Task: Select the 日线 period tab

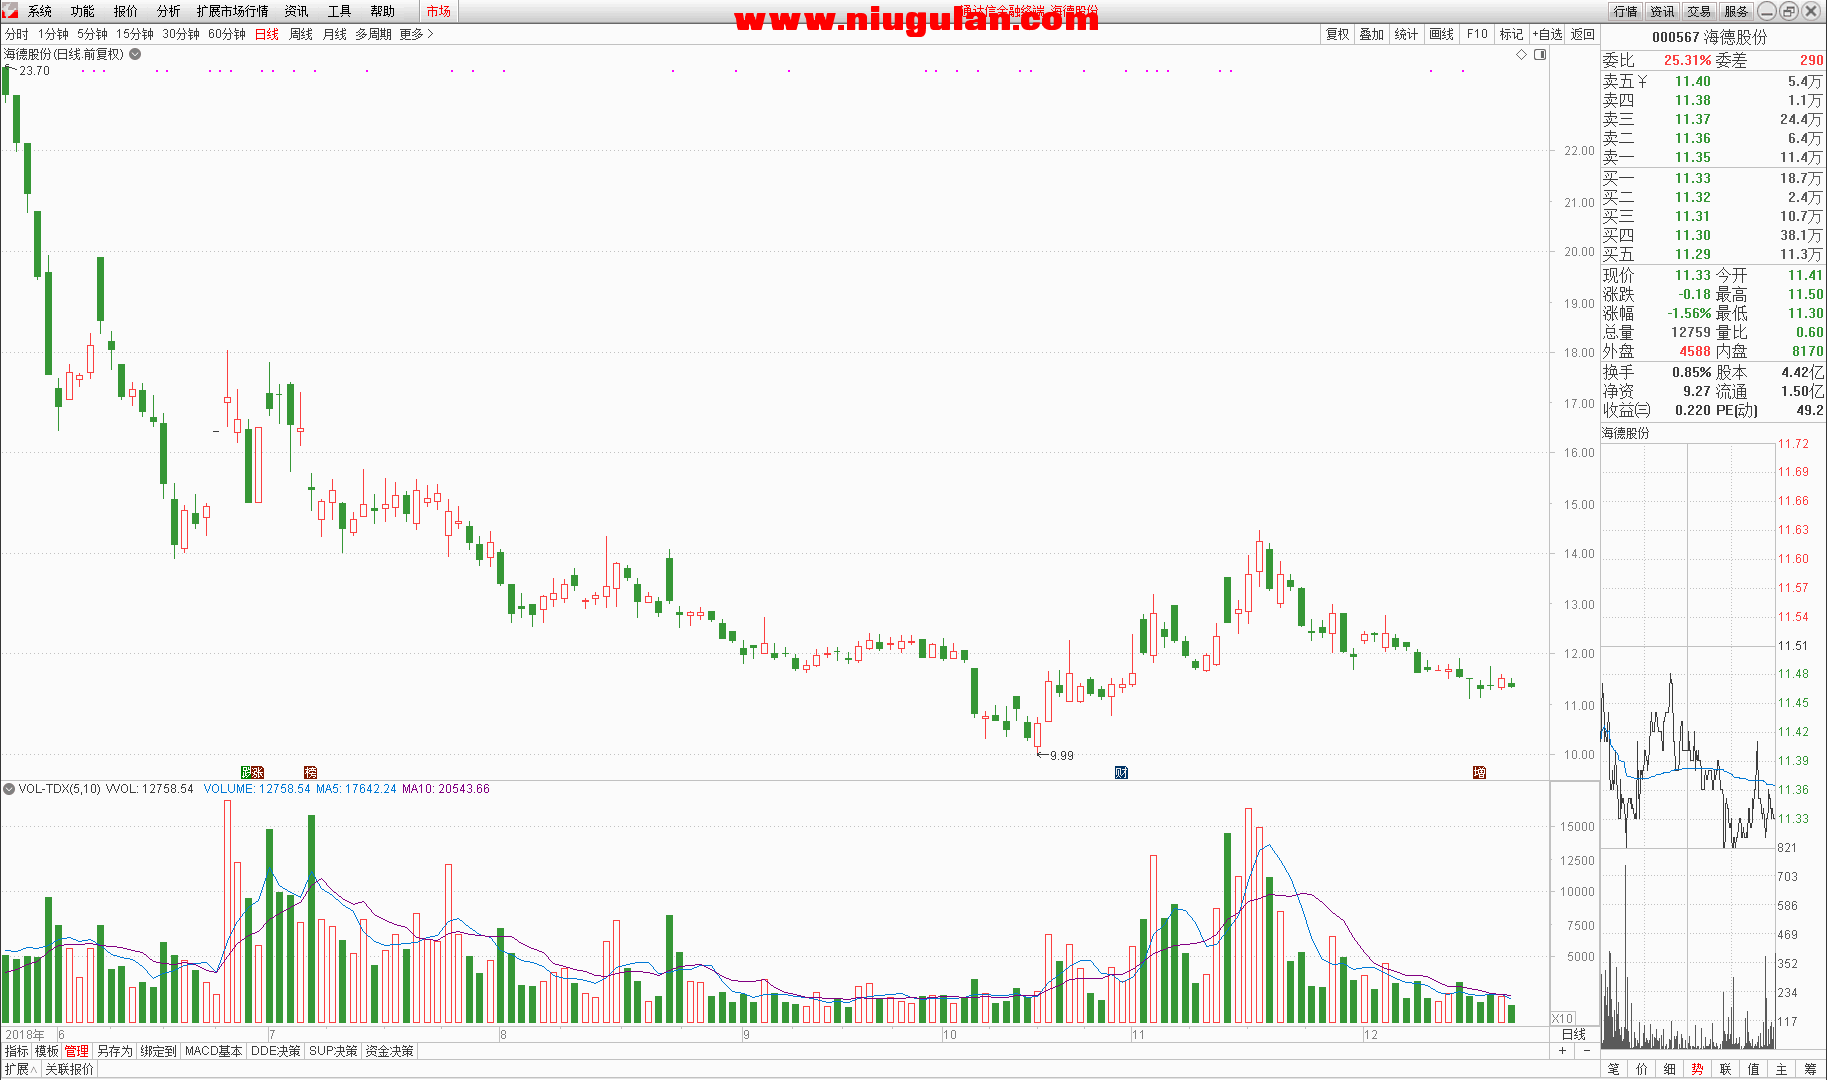Action: click(x=267, y=34)
